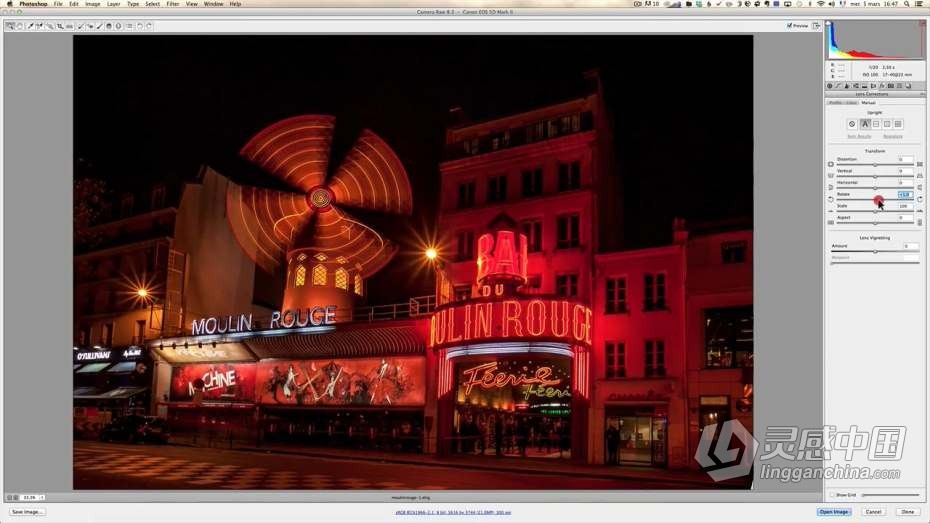
Task: Click the Lens Vignetting Amount slider
Action: [875, 251]
